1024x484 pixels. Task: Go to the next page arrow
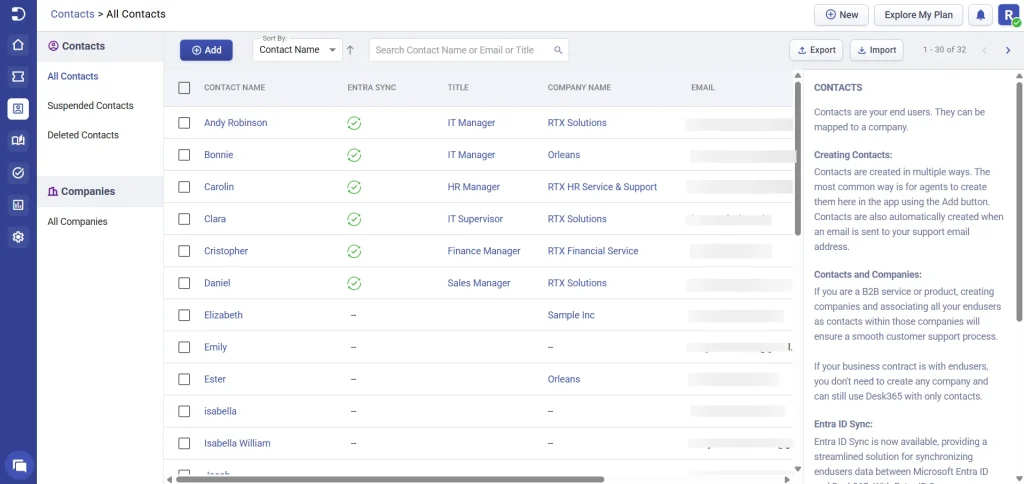pos(1008,50)
